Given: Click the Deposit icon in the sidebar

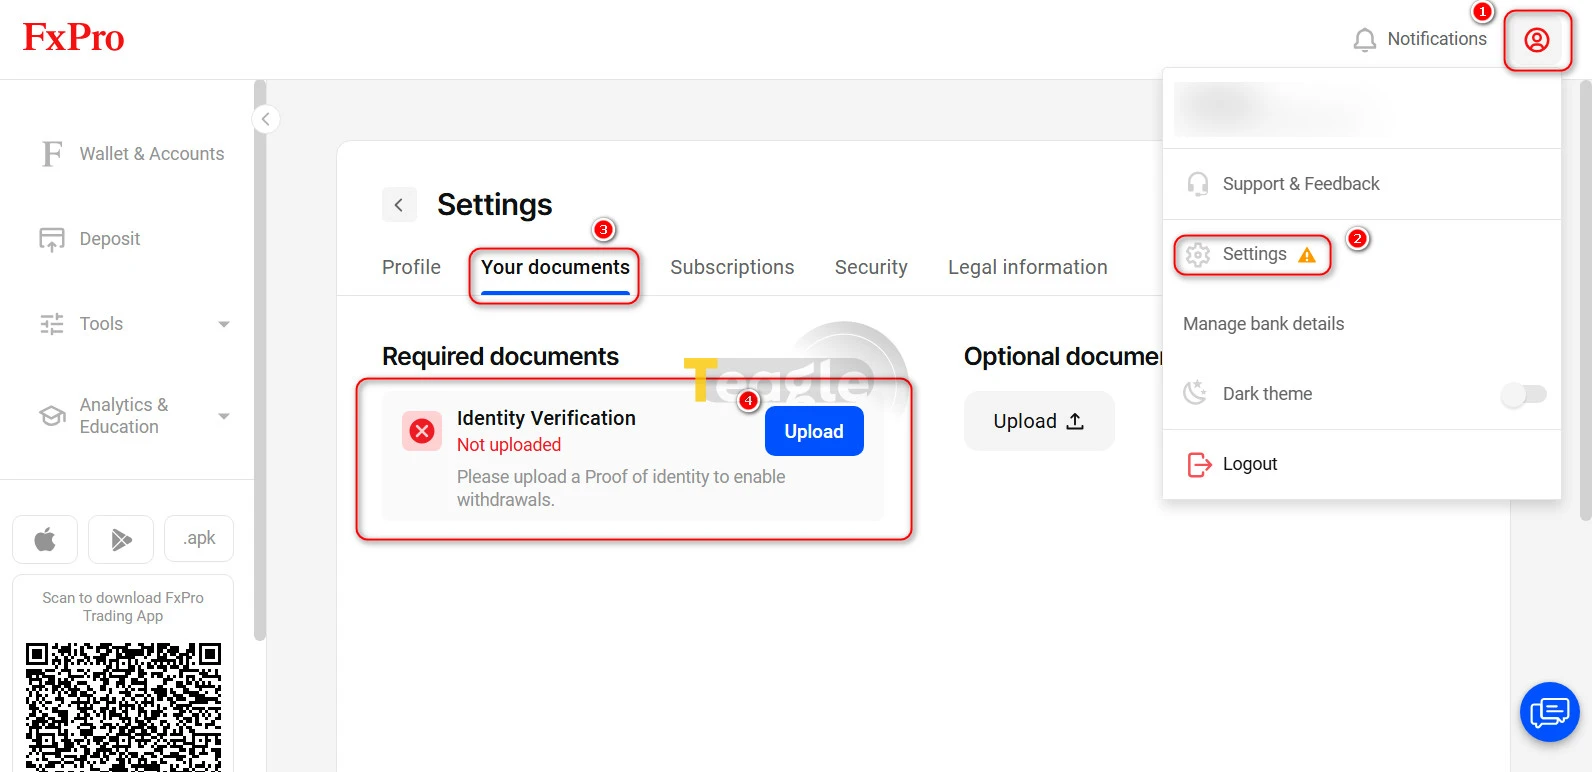Looking at the screenshot, I should (x=52, y=240).
